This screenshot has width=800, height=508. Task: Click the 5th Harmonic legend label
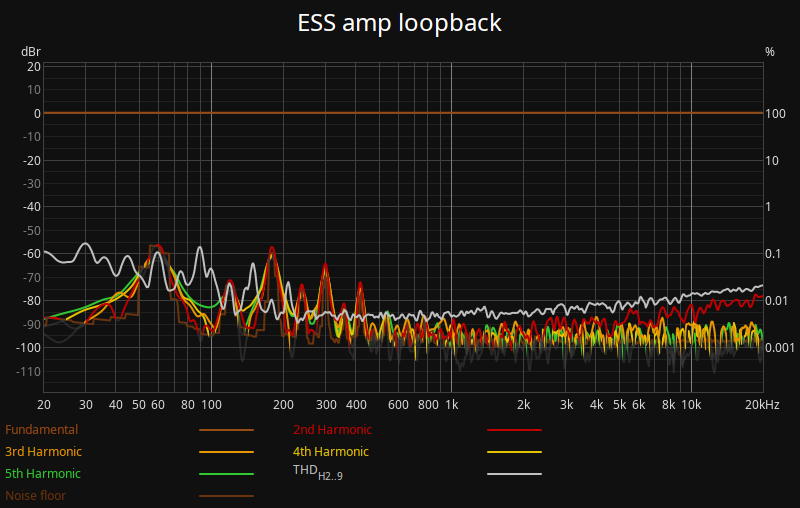coord(43,473)
